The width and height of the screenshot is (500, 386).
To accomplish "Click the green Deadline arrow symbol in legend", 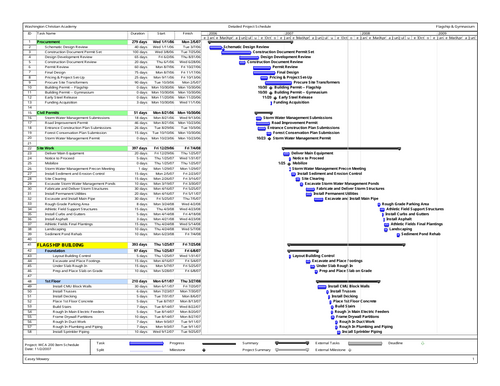I will (423, 343).
